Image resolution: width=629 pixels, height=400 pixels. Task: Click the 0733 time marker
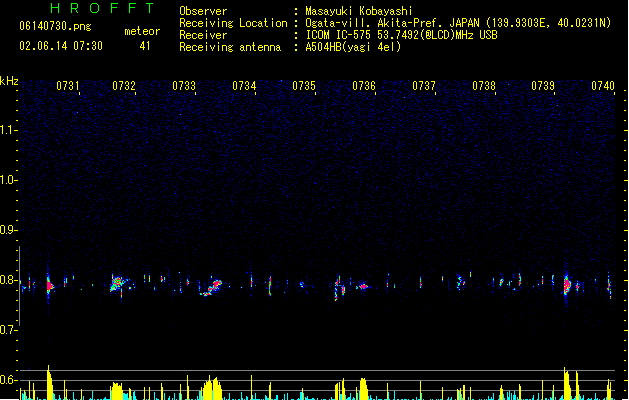(x=184, y=86)
